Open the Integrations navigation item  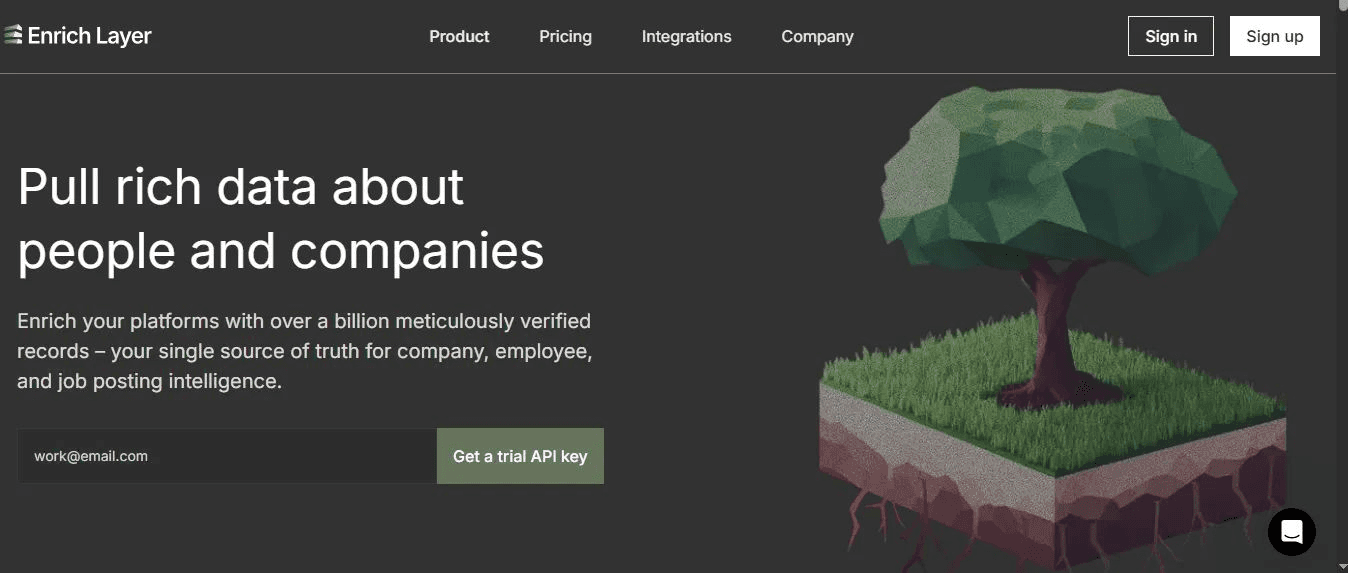click(x=686, y=36)
